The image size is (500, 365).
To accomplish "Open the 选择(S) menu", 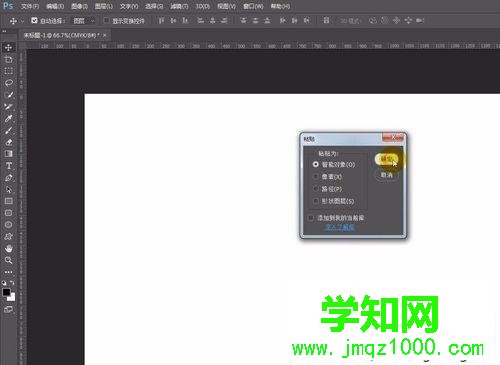I will pyautogui.click(x=154, y=6).
